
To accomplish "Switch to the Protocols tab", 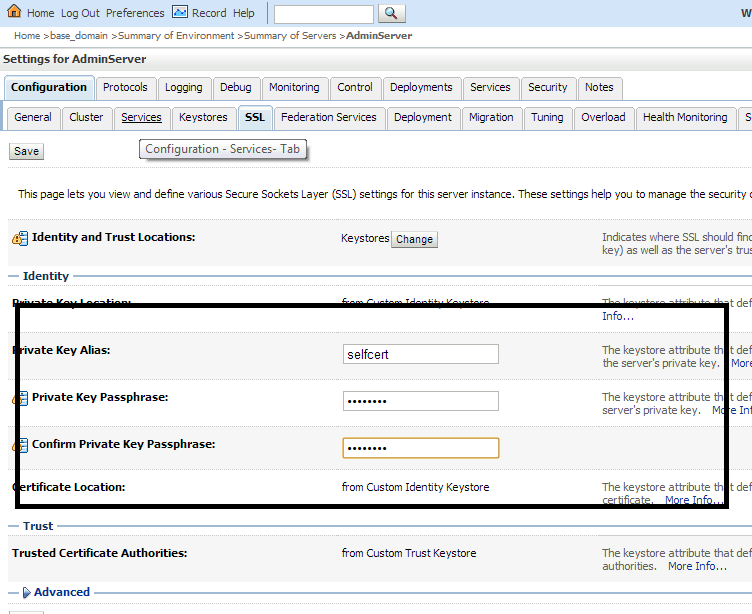I will pyautogui.click(x=125, y=87).
